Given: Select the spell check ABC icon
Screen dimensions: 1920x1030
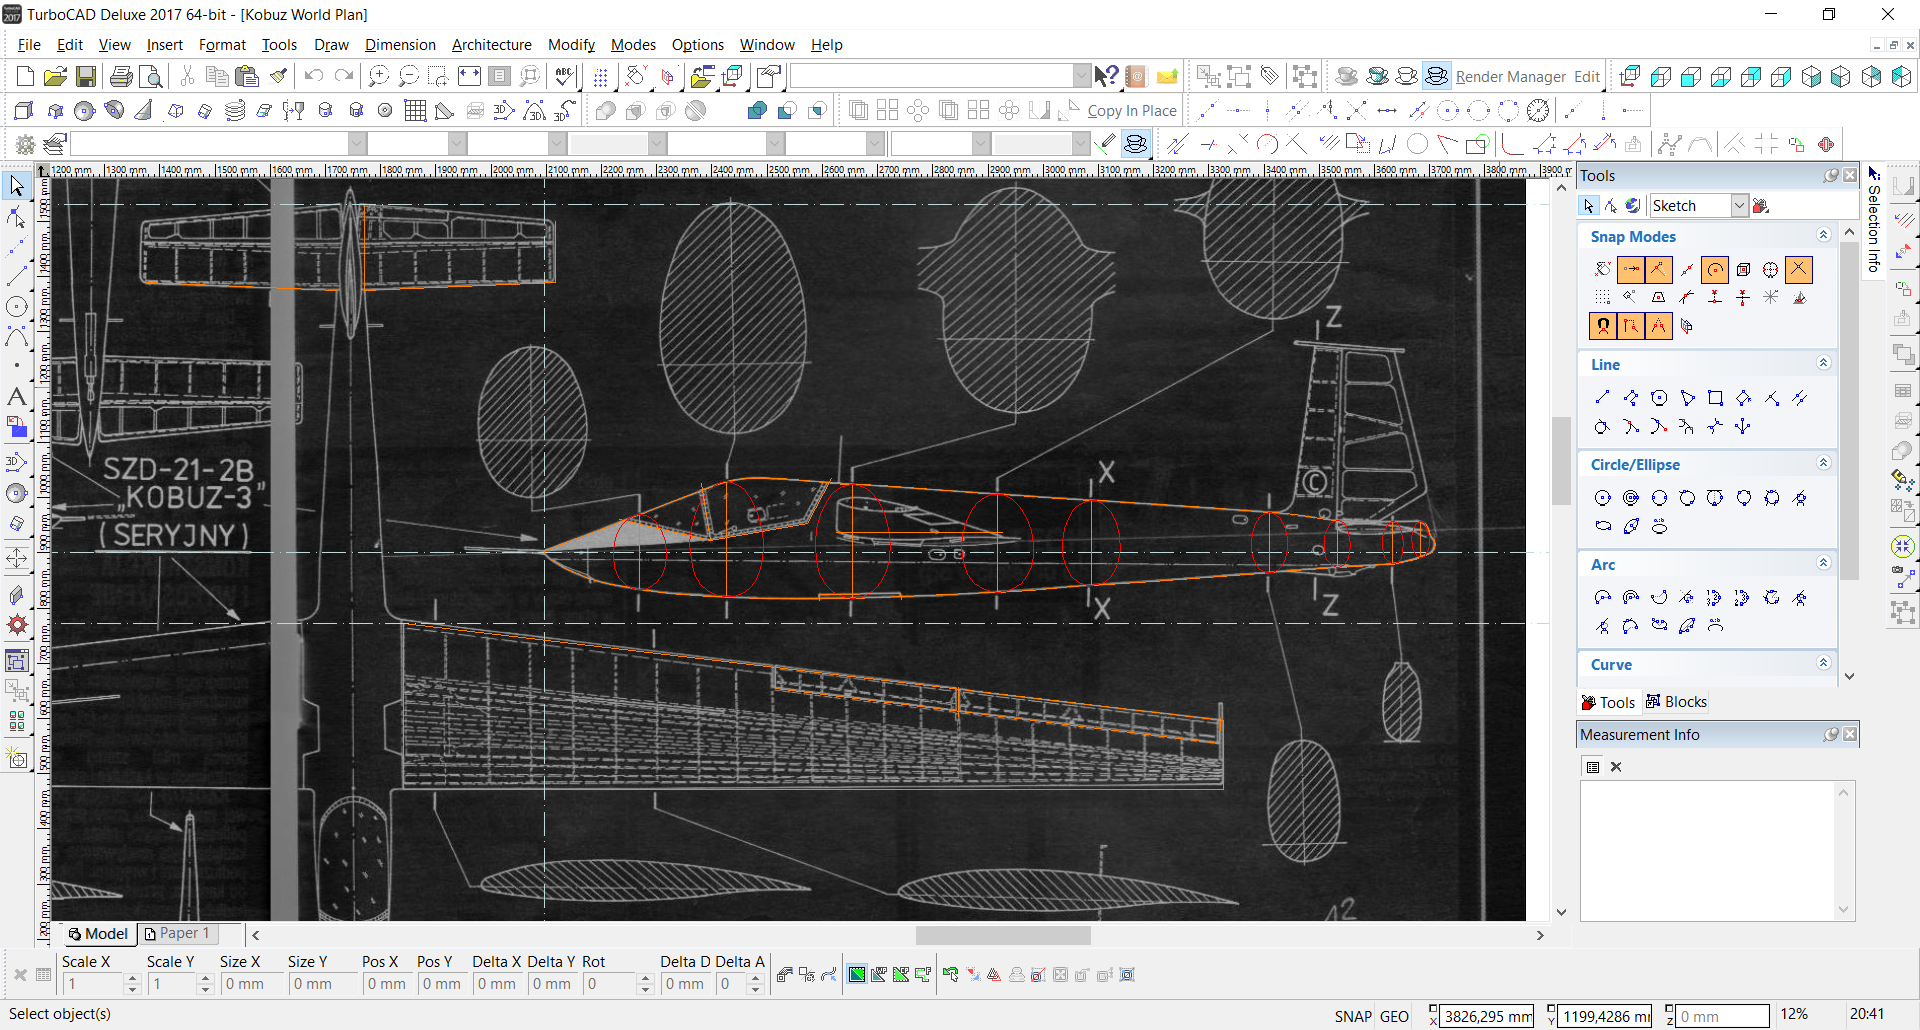Looking at the screenshot, I should coord(564,77).
